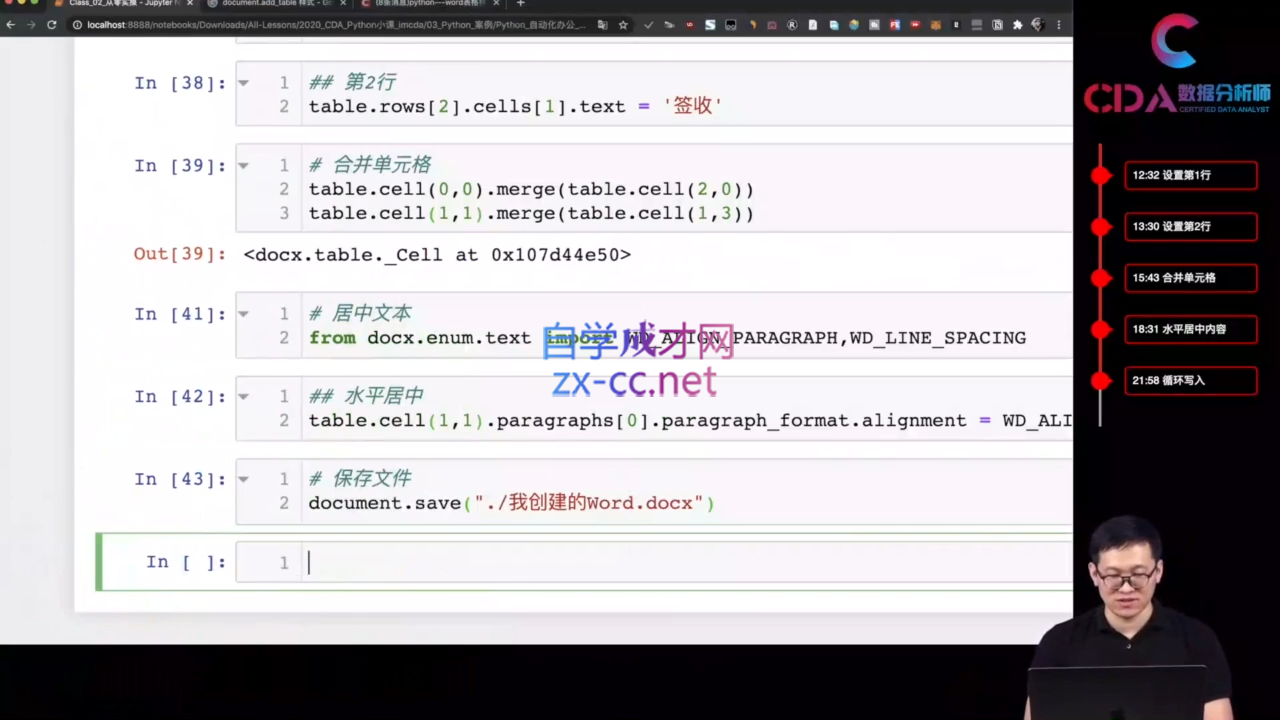1280x720 pixels.
Task: Click into the empty In [ ] cell
Action: click(x=688, y=563)
